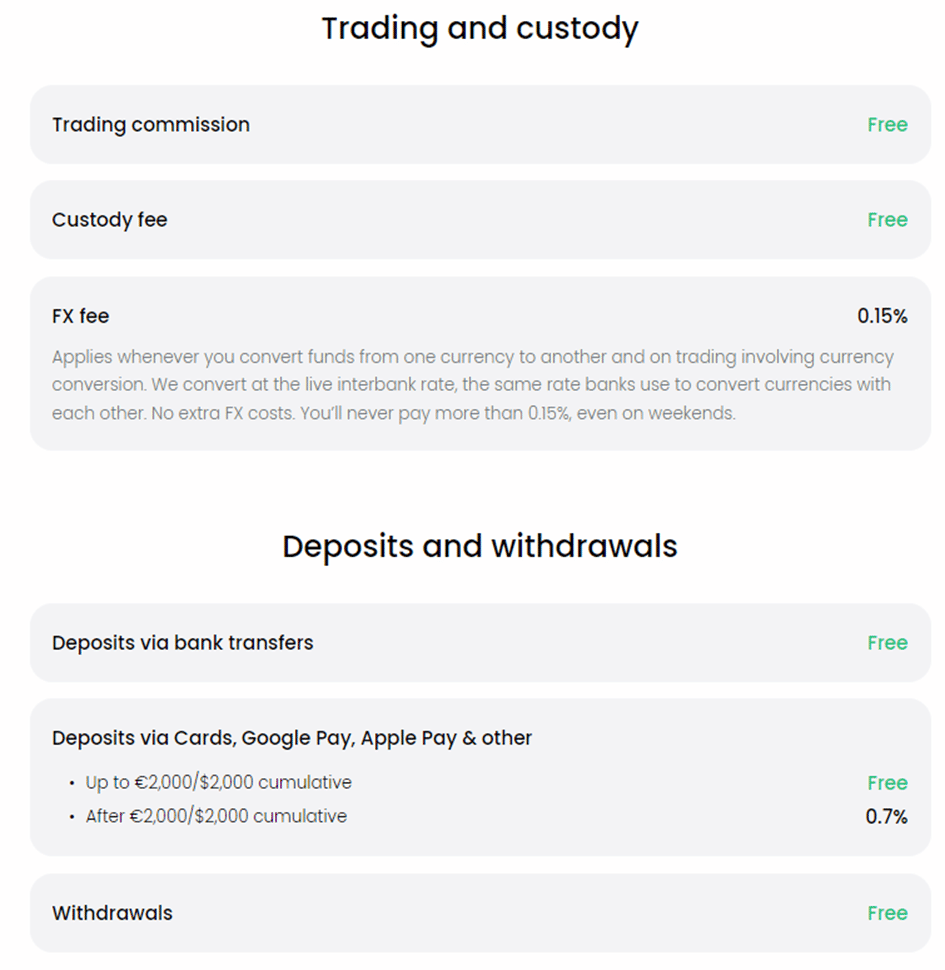Click the 'After €2,000/$2,000 cumulative' item
This screenshot has width=945, height=970.
coord(216,816)
